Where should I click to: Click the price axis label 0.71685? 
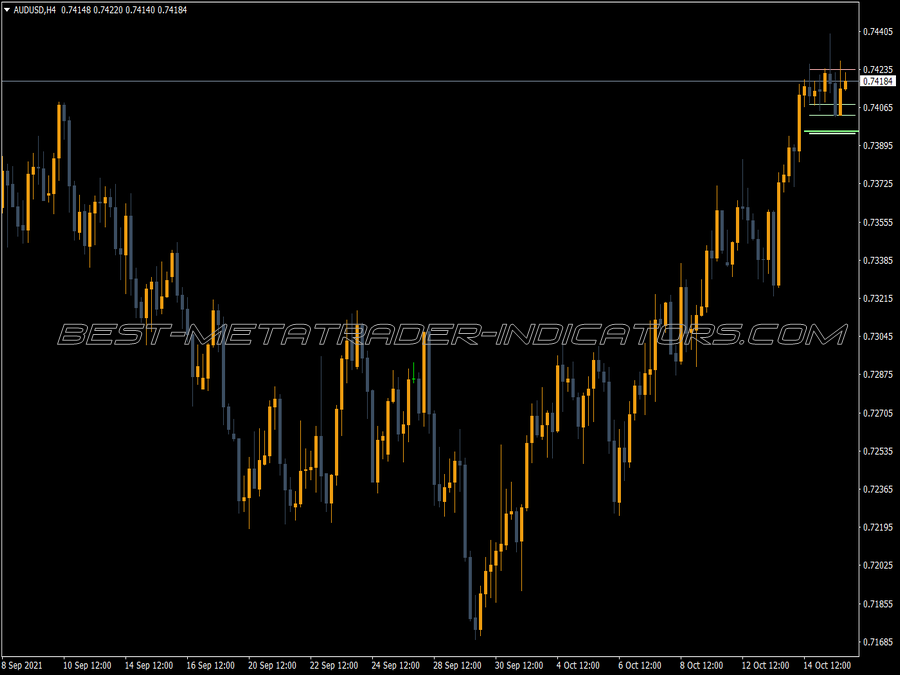click(x=878, y=642)
